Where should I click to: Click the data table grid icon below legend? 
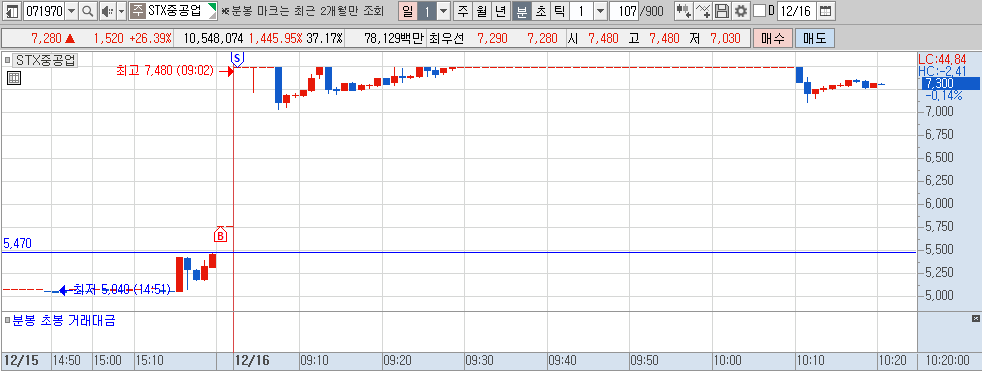[x=14, y=78]
